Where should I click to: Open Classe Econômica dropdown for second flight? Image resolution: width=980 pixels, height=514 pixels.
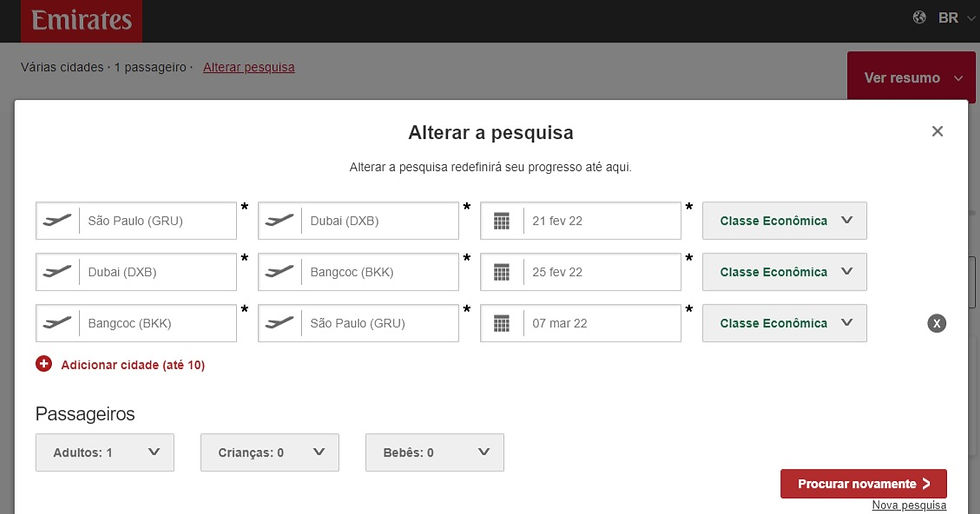coord(784,272)
